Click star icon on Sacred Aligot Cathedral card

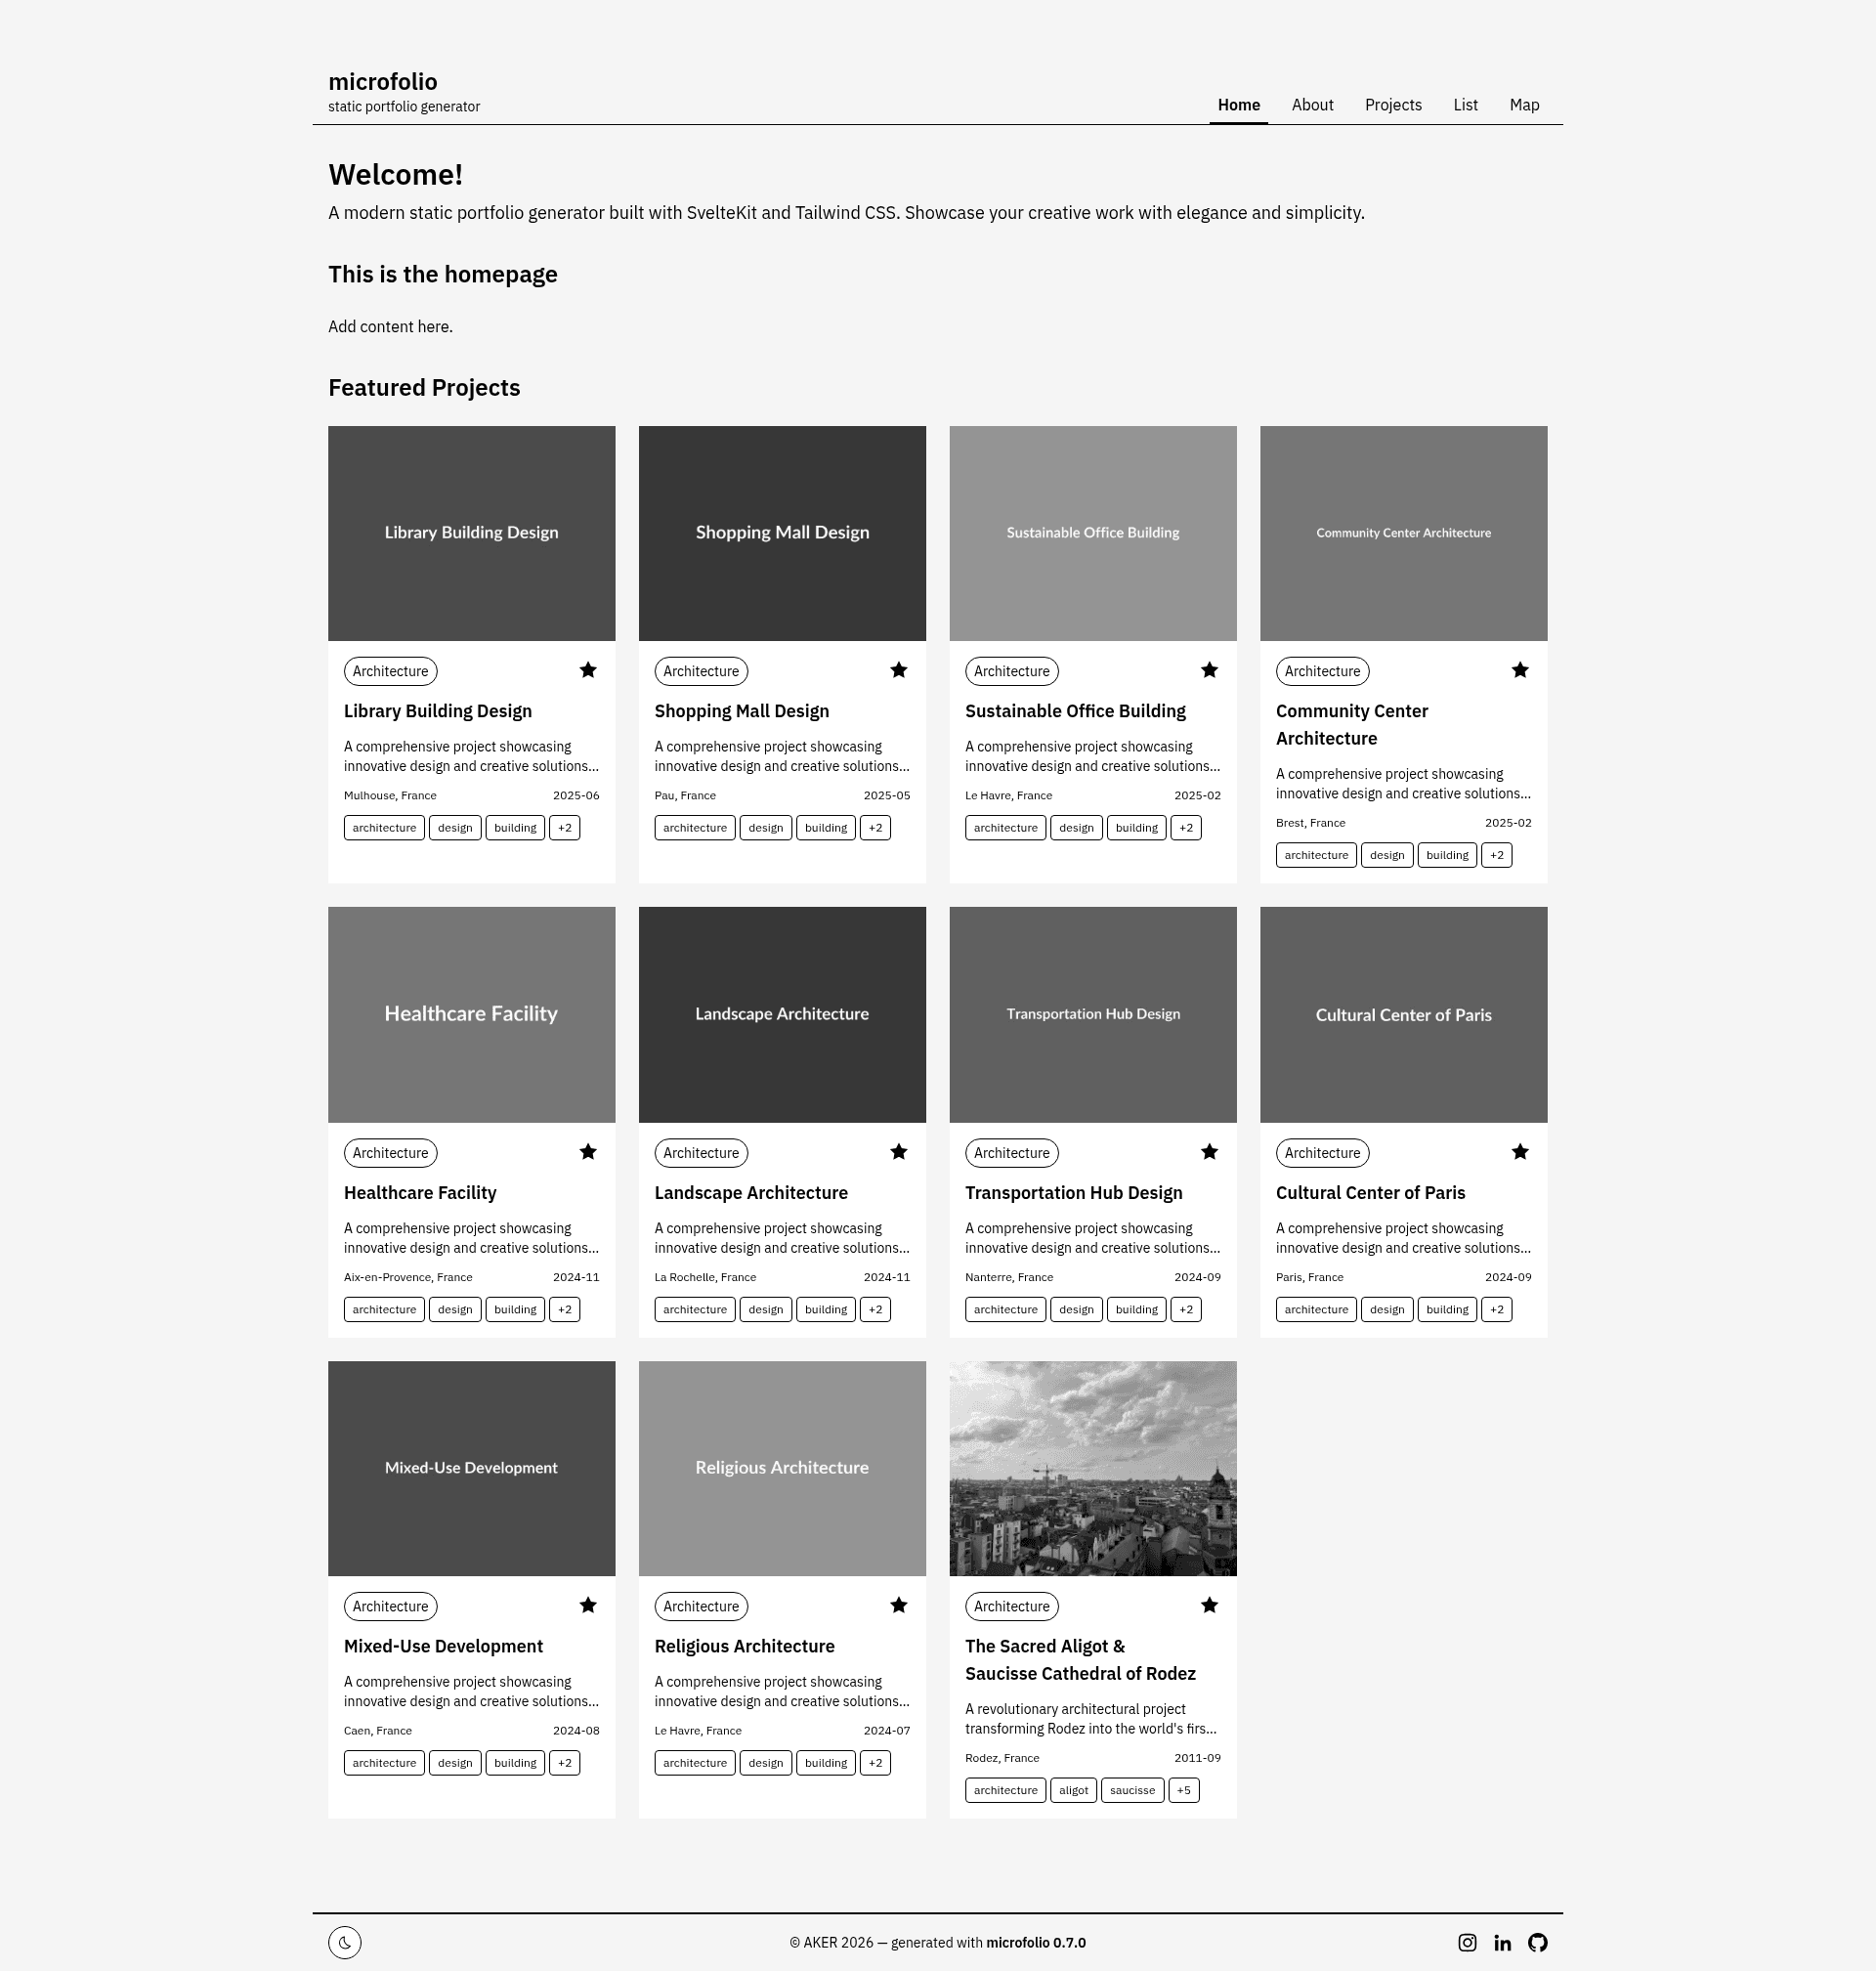(x=1209, y=1605)
